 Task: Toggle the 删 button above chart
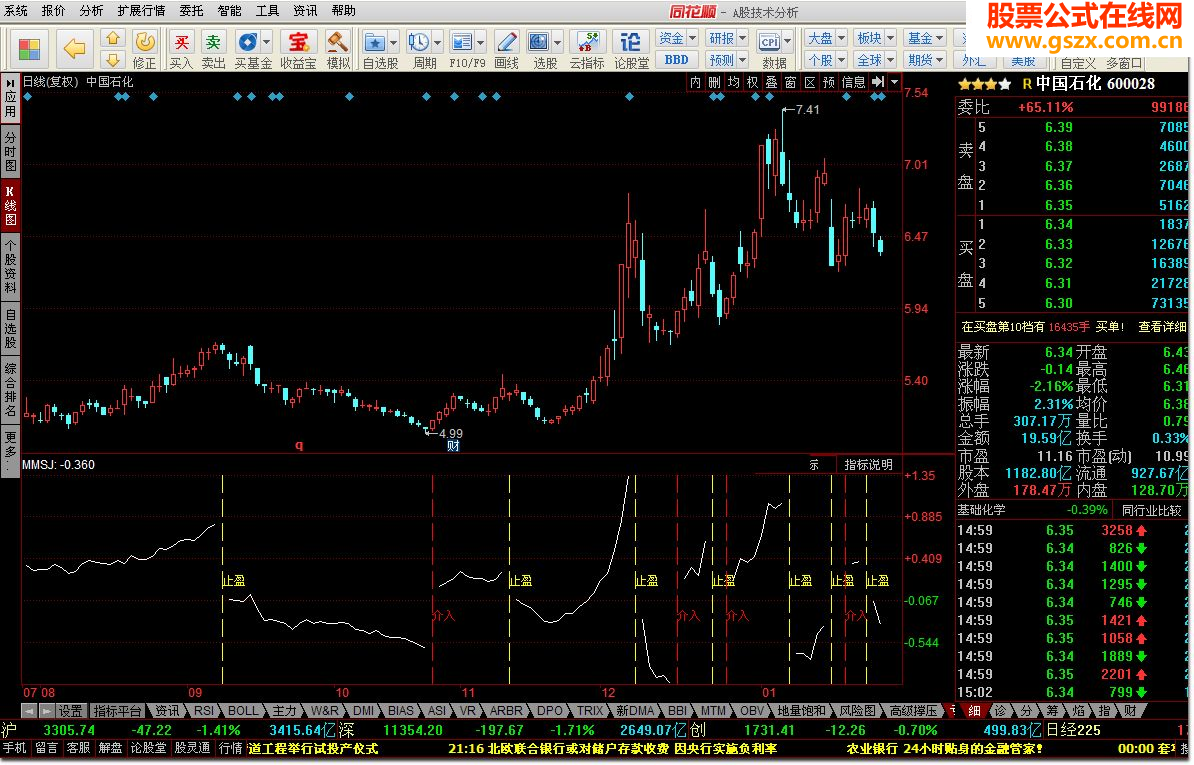coord(714,82)
